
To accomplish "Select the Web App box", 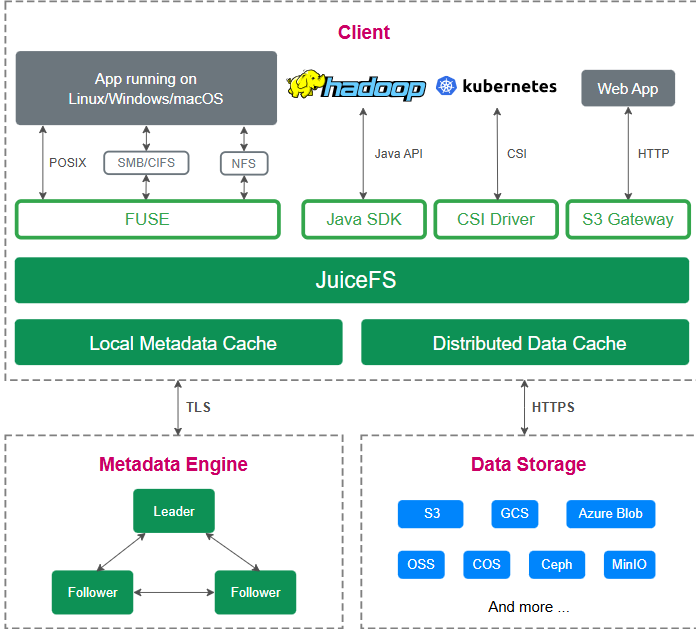I will (628, 88).
